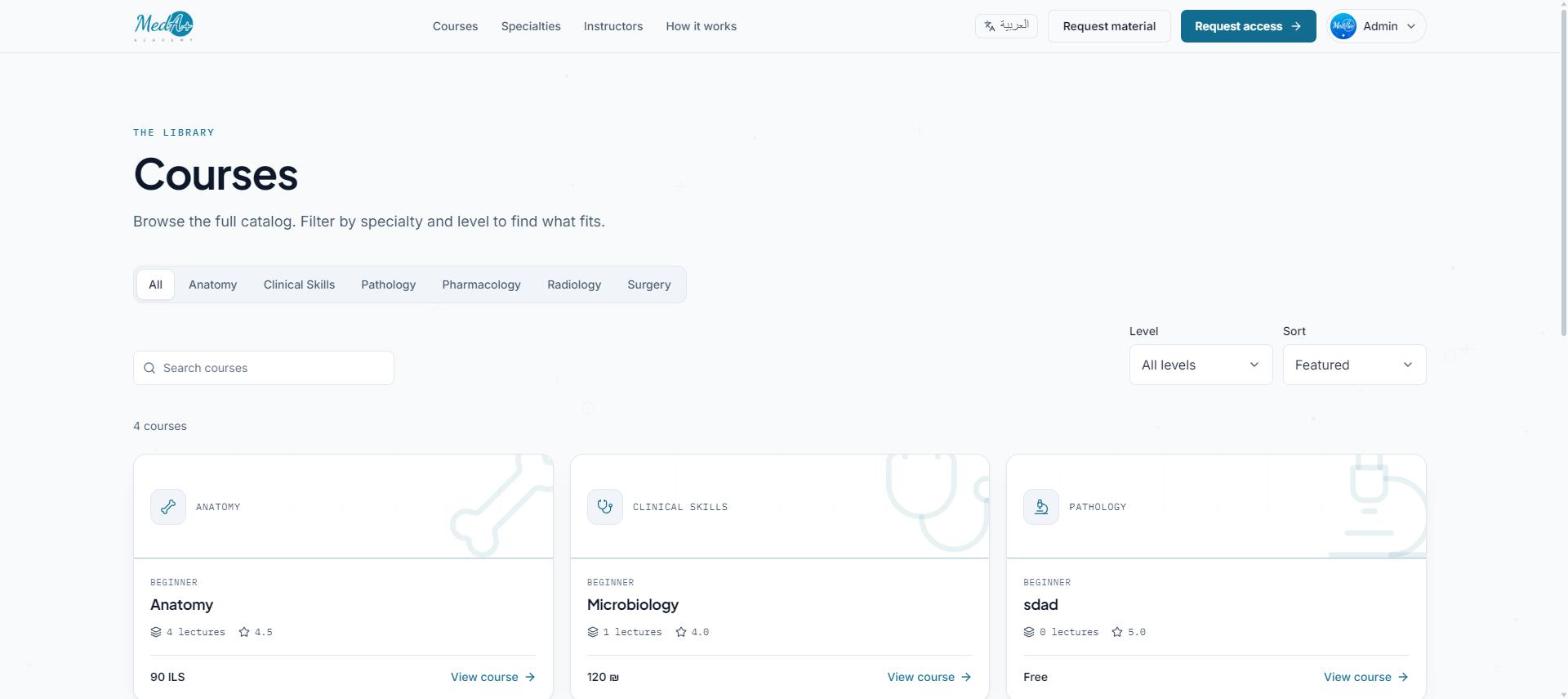This screenshot has height=699, width=1568.
Task: Filter courses by Surgery tab
Action: [x=649, y=285]
